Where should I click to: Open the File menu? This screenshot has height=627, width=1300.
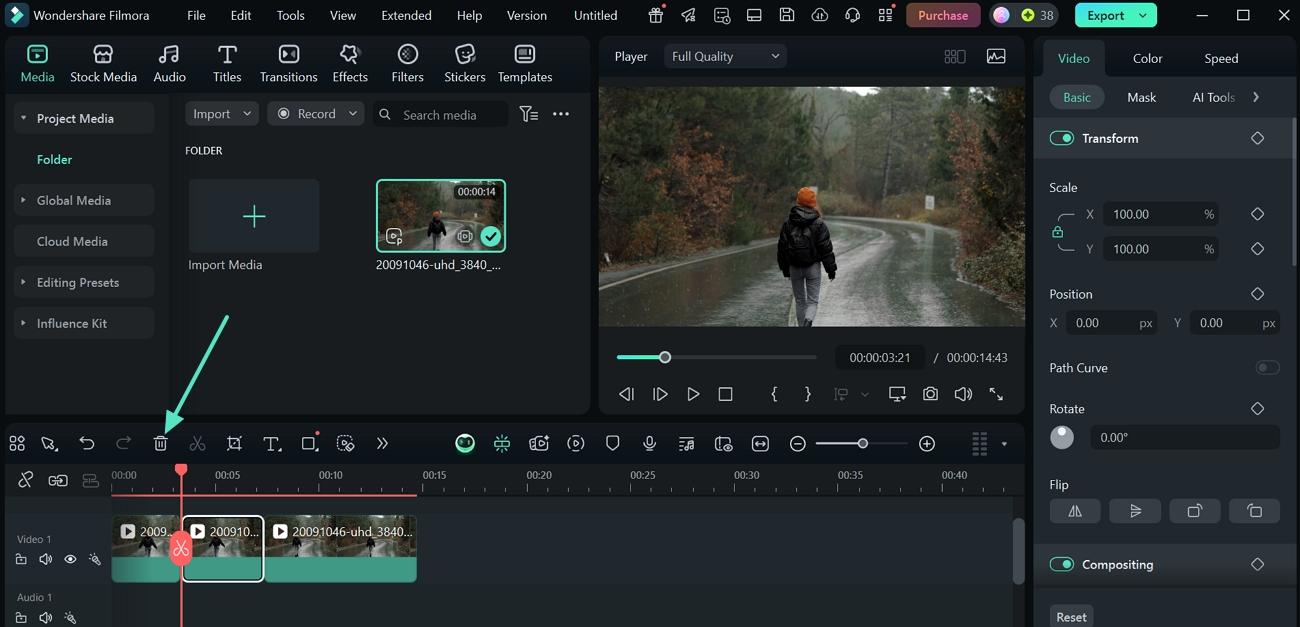(x=196, y=15)
